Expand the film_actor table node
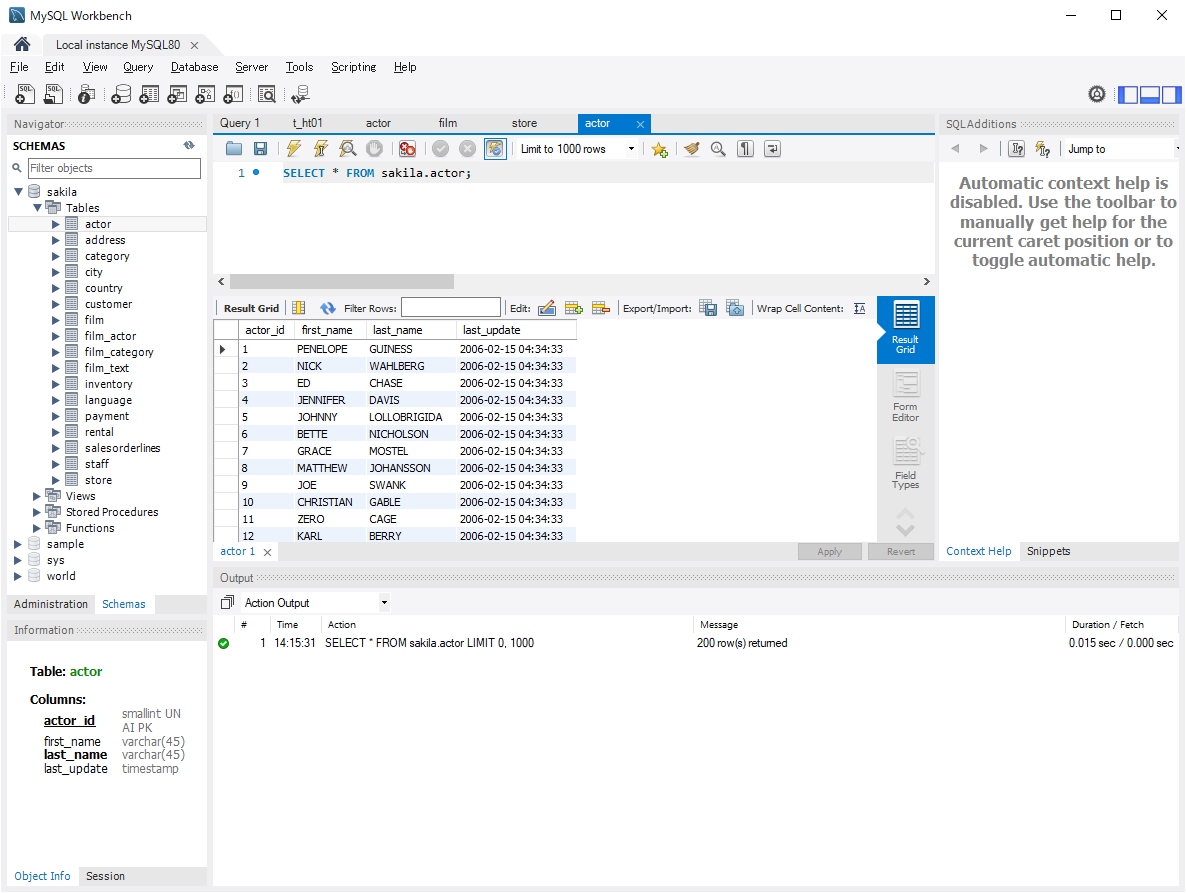1186x893 pixels. (x=55, y=336)
